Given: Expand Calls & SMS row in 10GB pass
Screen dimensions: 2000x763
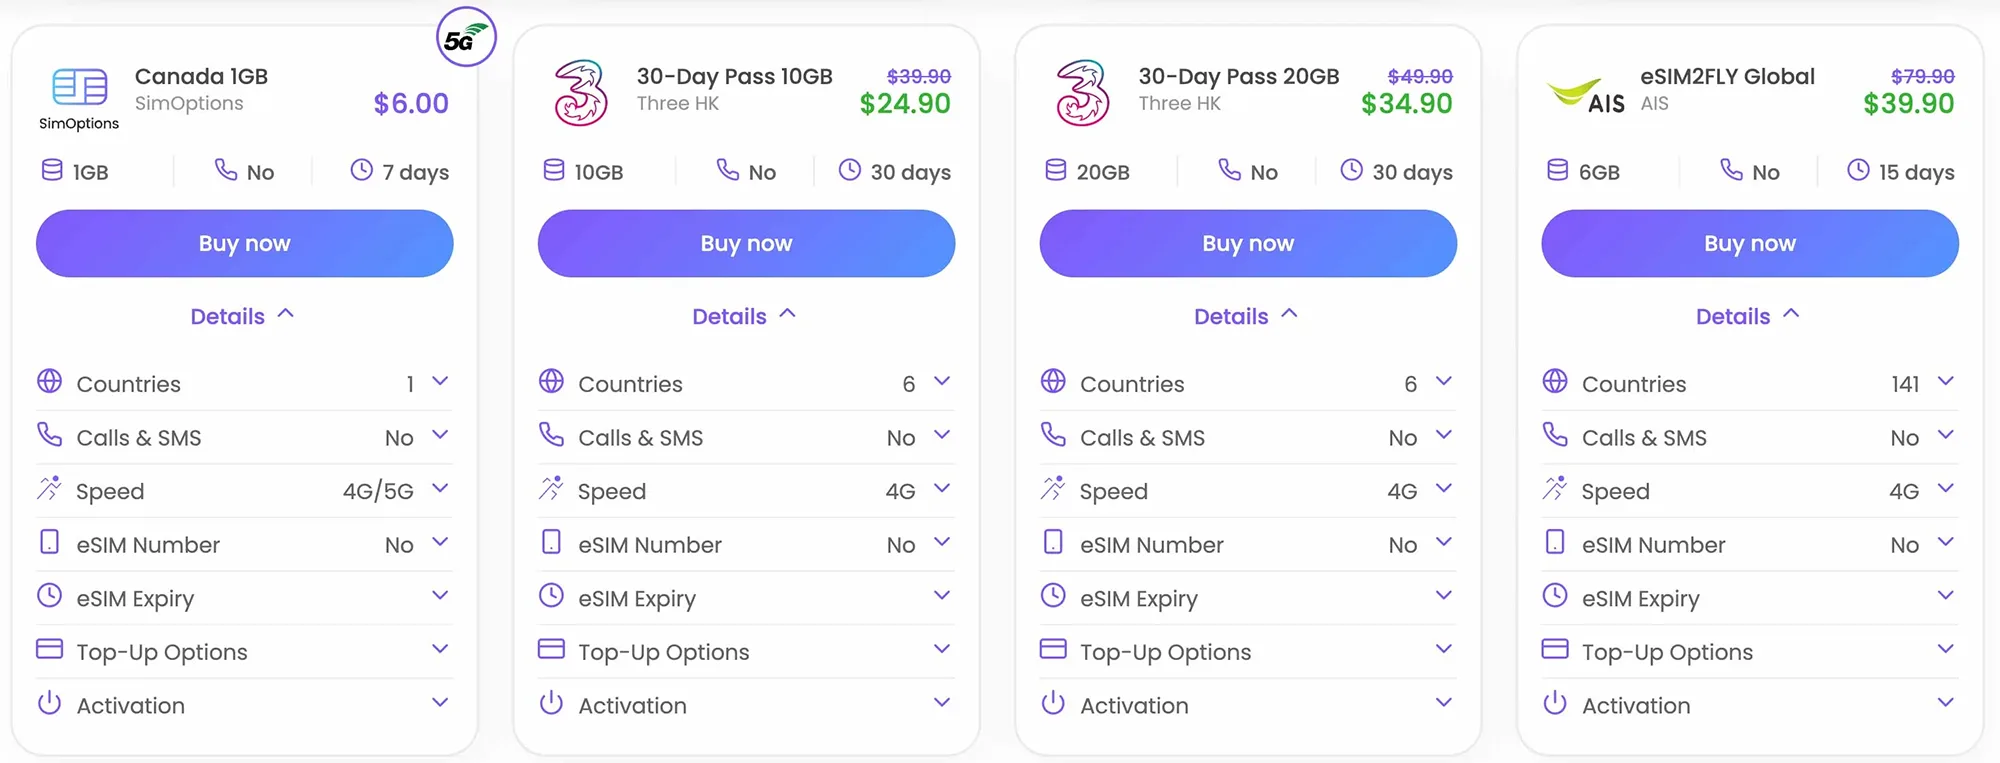Looking at the screenshot, I should 747,437.
